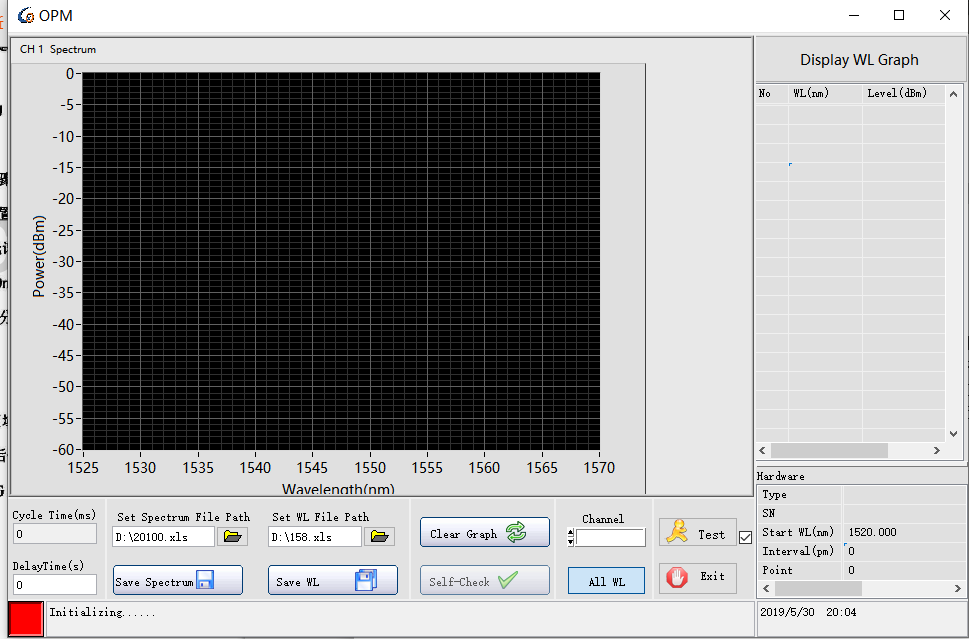Click the DelayTime(s) input field

(x=54, y=584)
